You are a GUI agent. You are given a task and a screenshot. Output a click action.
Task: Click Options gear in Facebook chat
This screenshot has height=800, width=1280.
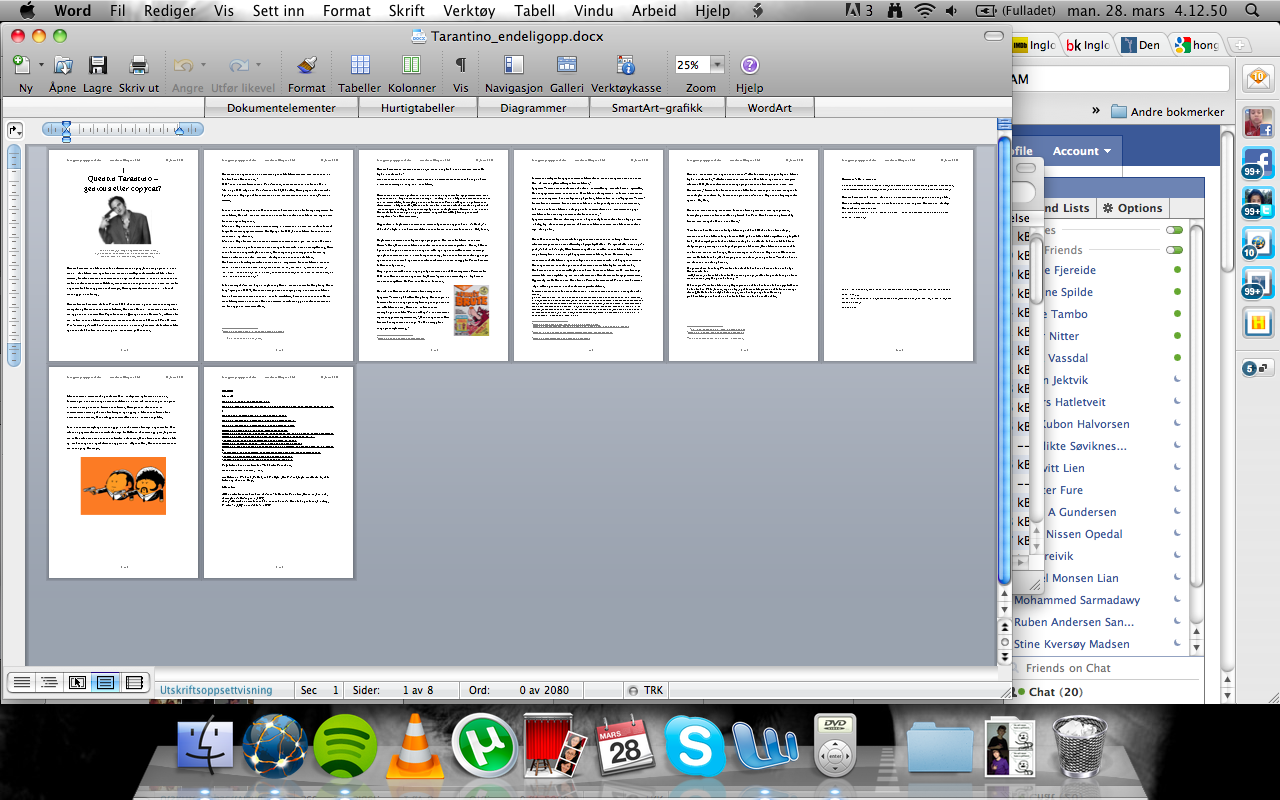coord(1133,208)
